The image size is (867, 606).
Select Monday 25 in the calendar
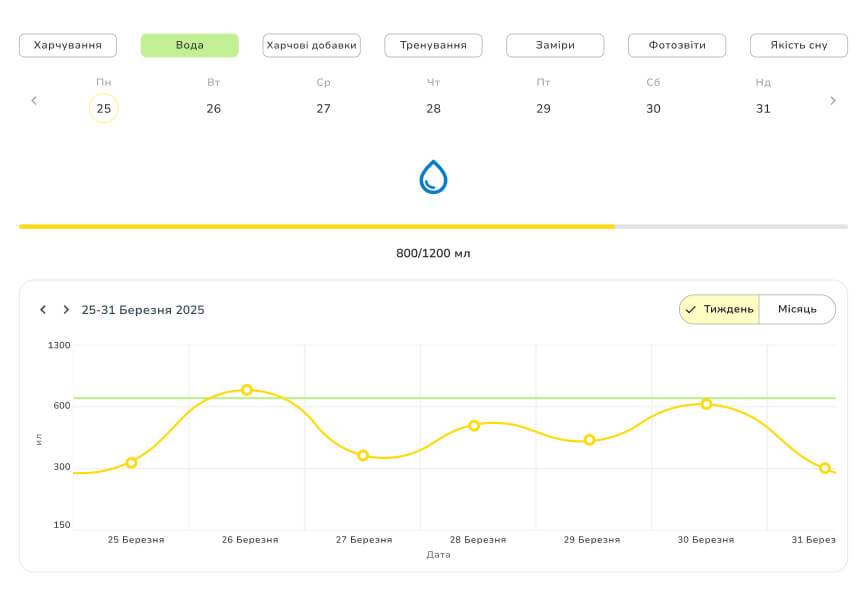[x=104, y=108]
